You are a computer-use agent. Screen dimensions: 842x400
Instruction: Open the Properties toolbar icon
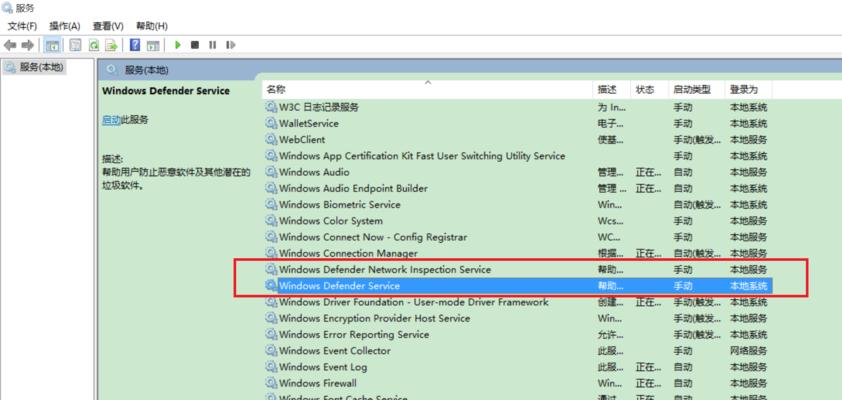point(76,45)
